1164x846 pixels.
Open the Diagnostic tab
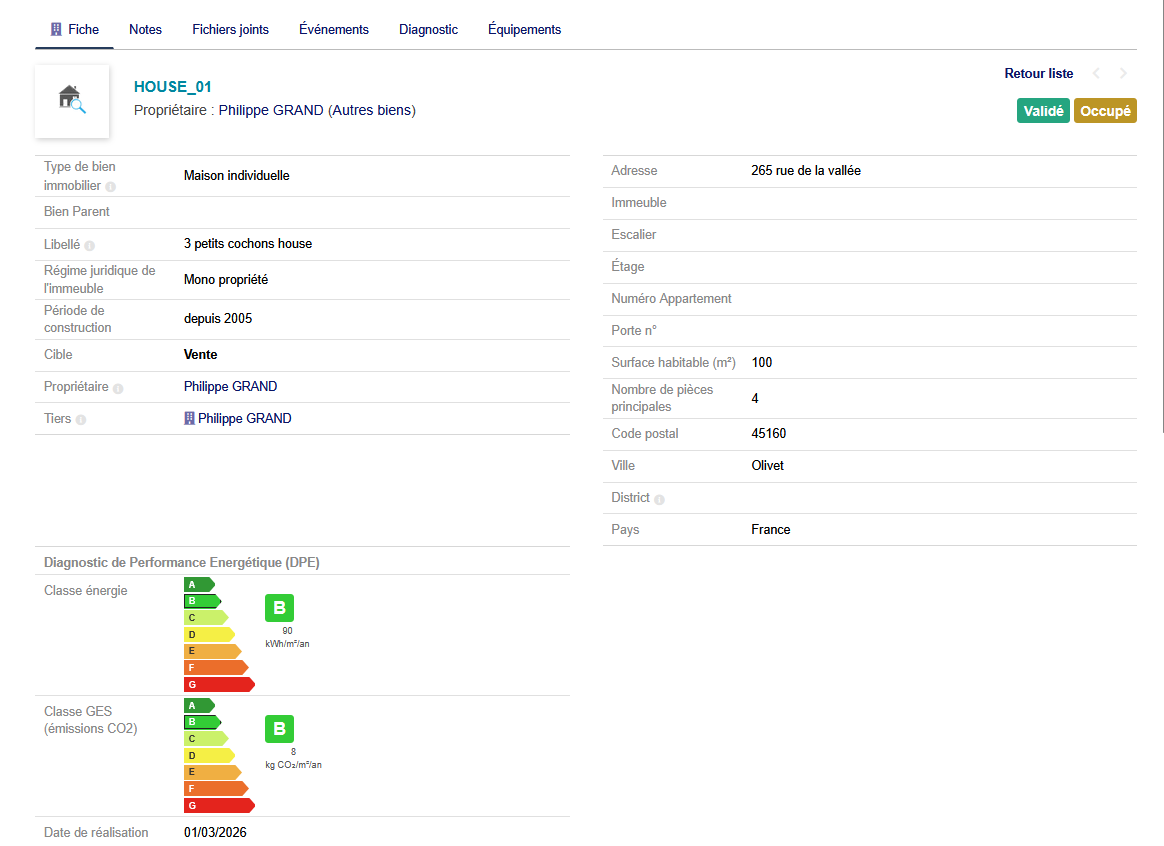pyautogui.click(x=428, y=30)
